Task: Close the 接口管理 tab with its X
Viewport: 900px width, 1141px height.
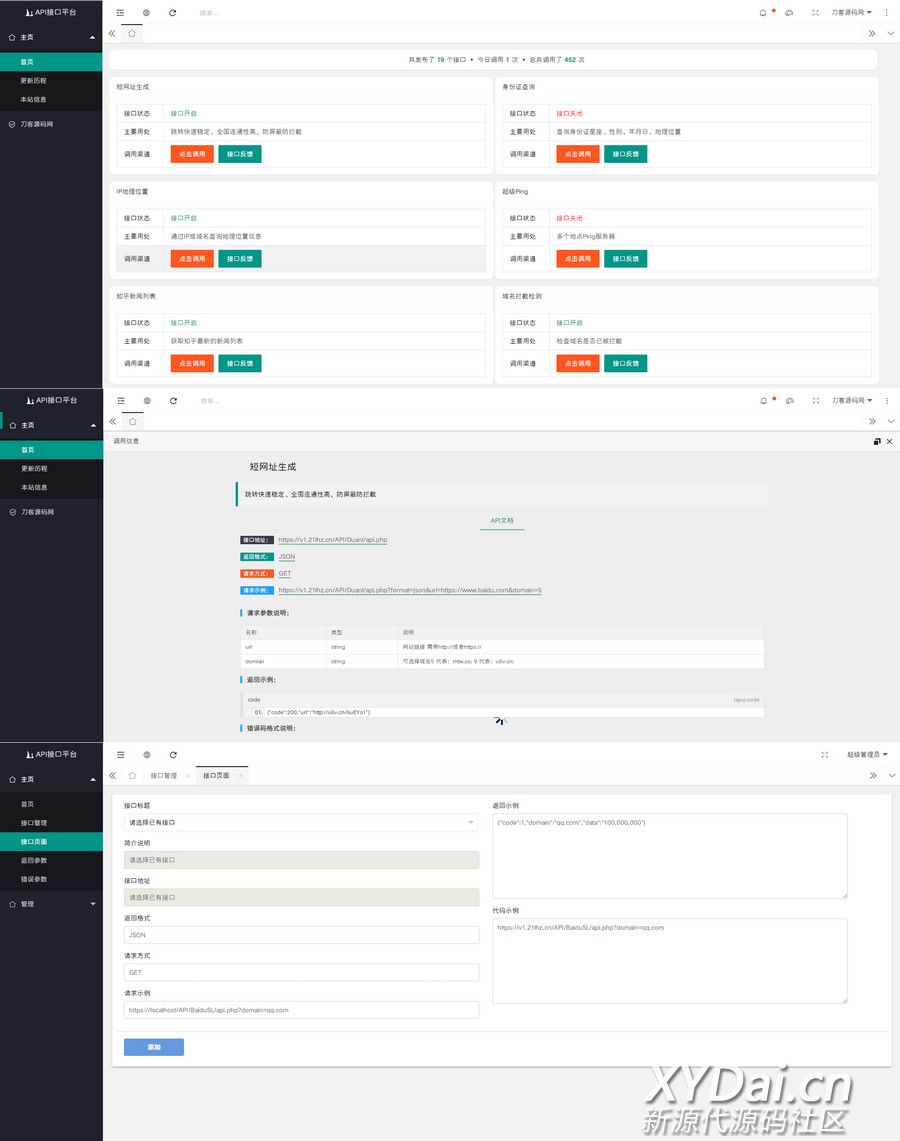Action: pos(187,776)
